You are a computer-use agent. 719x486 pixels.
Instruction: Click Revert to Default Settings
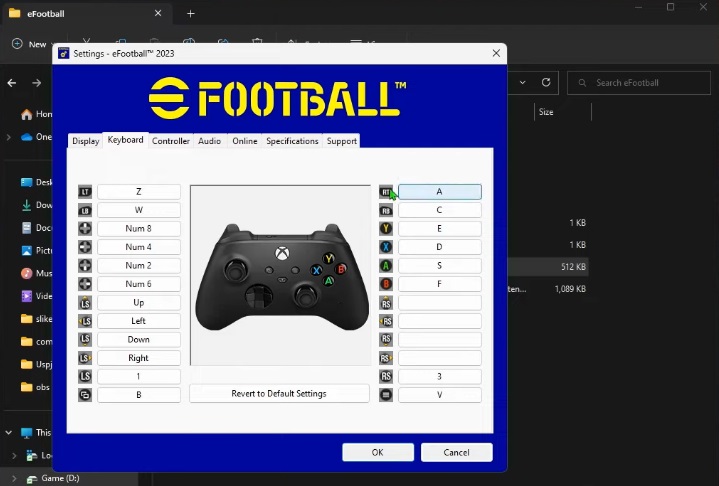(x=279, y=393)
